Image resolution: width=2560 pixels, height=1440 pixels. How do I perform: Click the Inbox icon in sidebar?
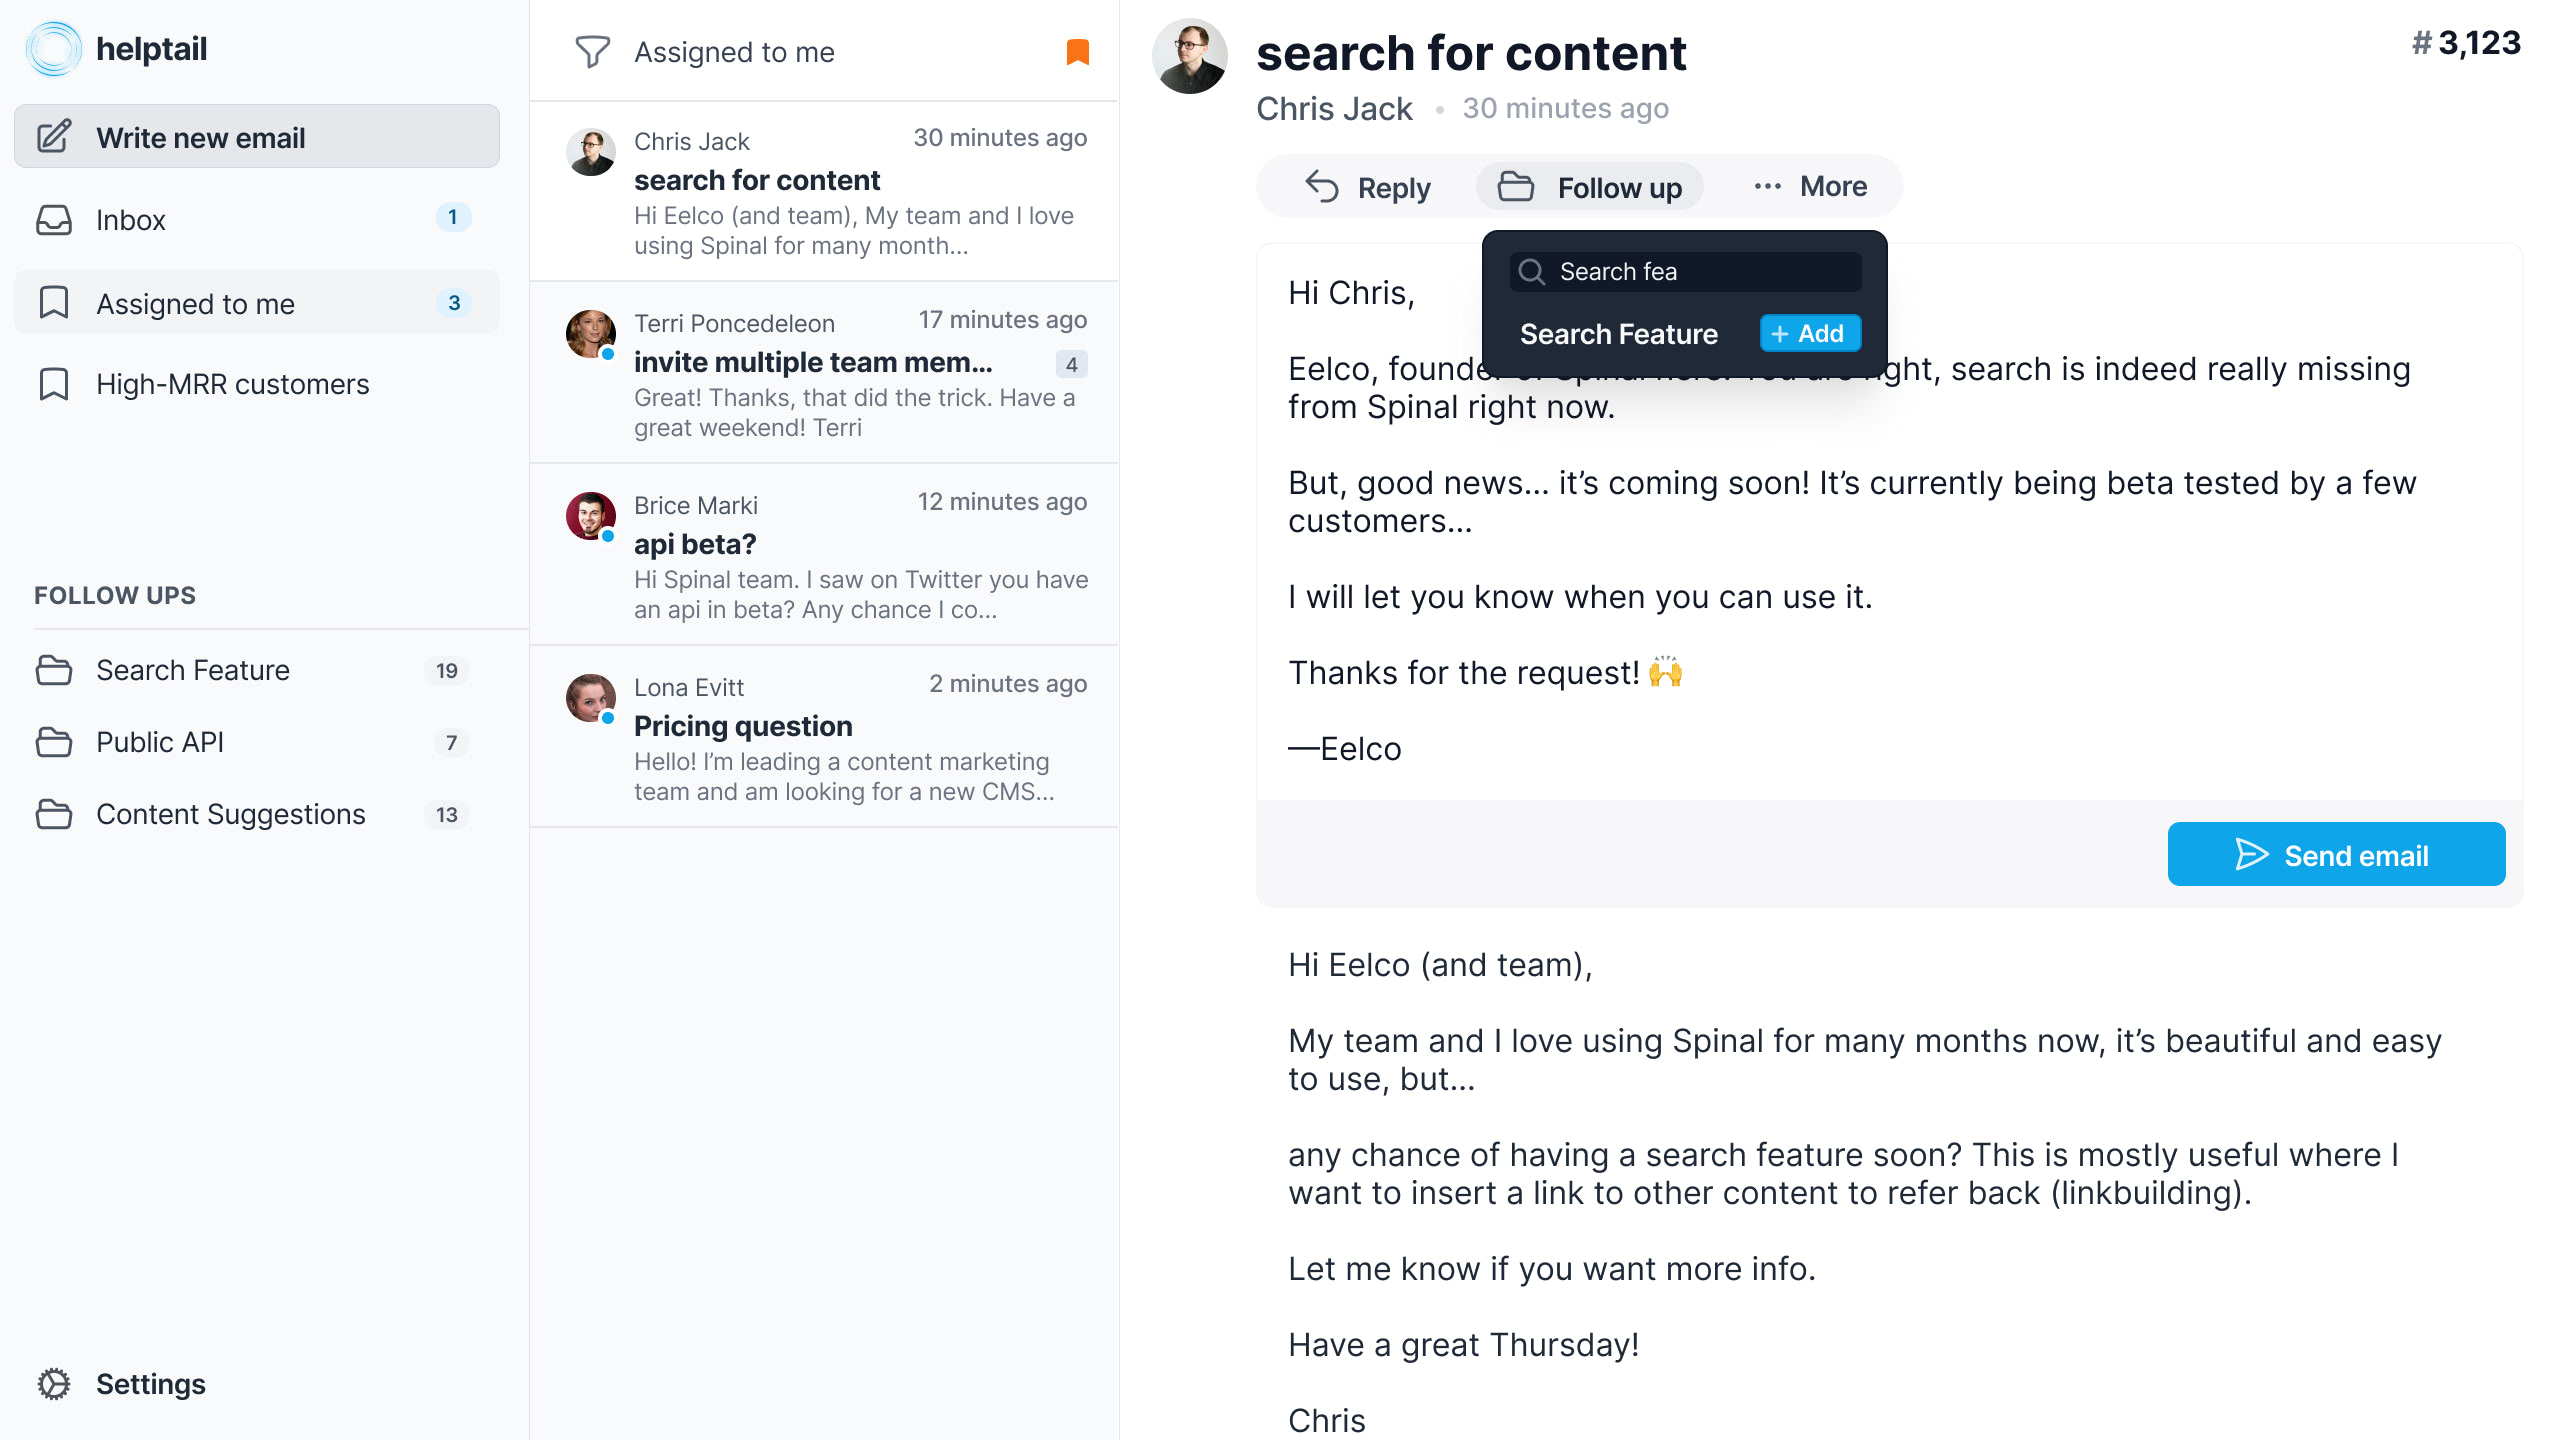[x=55, y=218]
